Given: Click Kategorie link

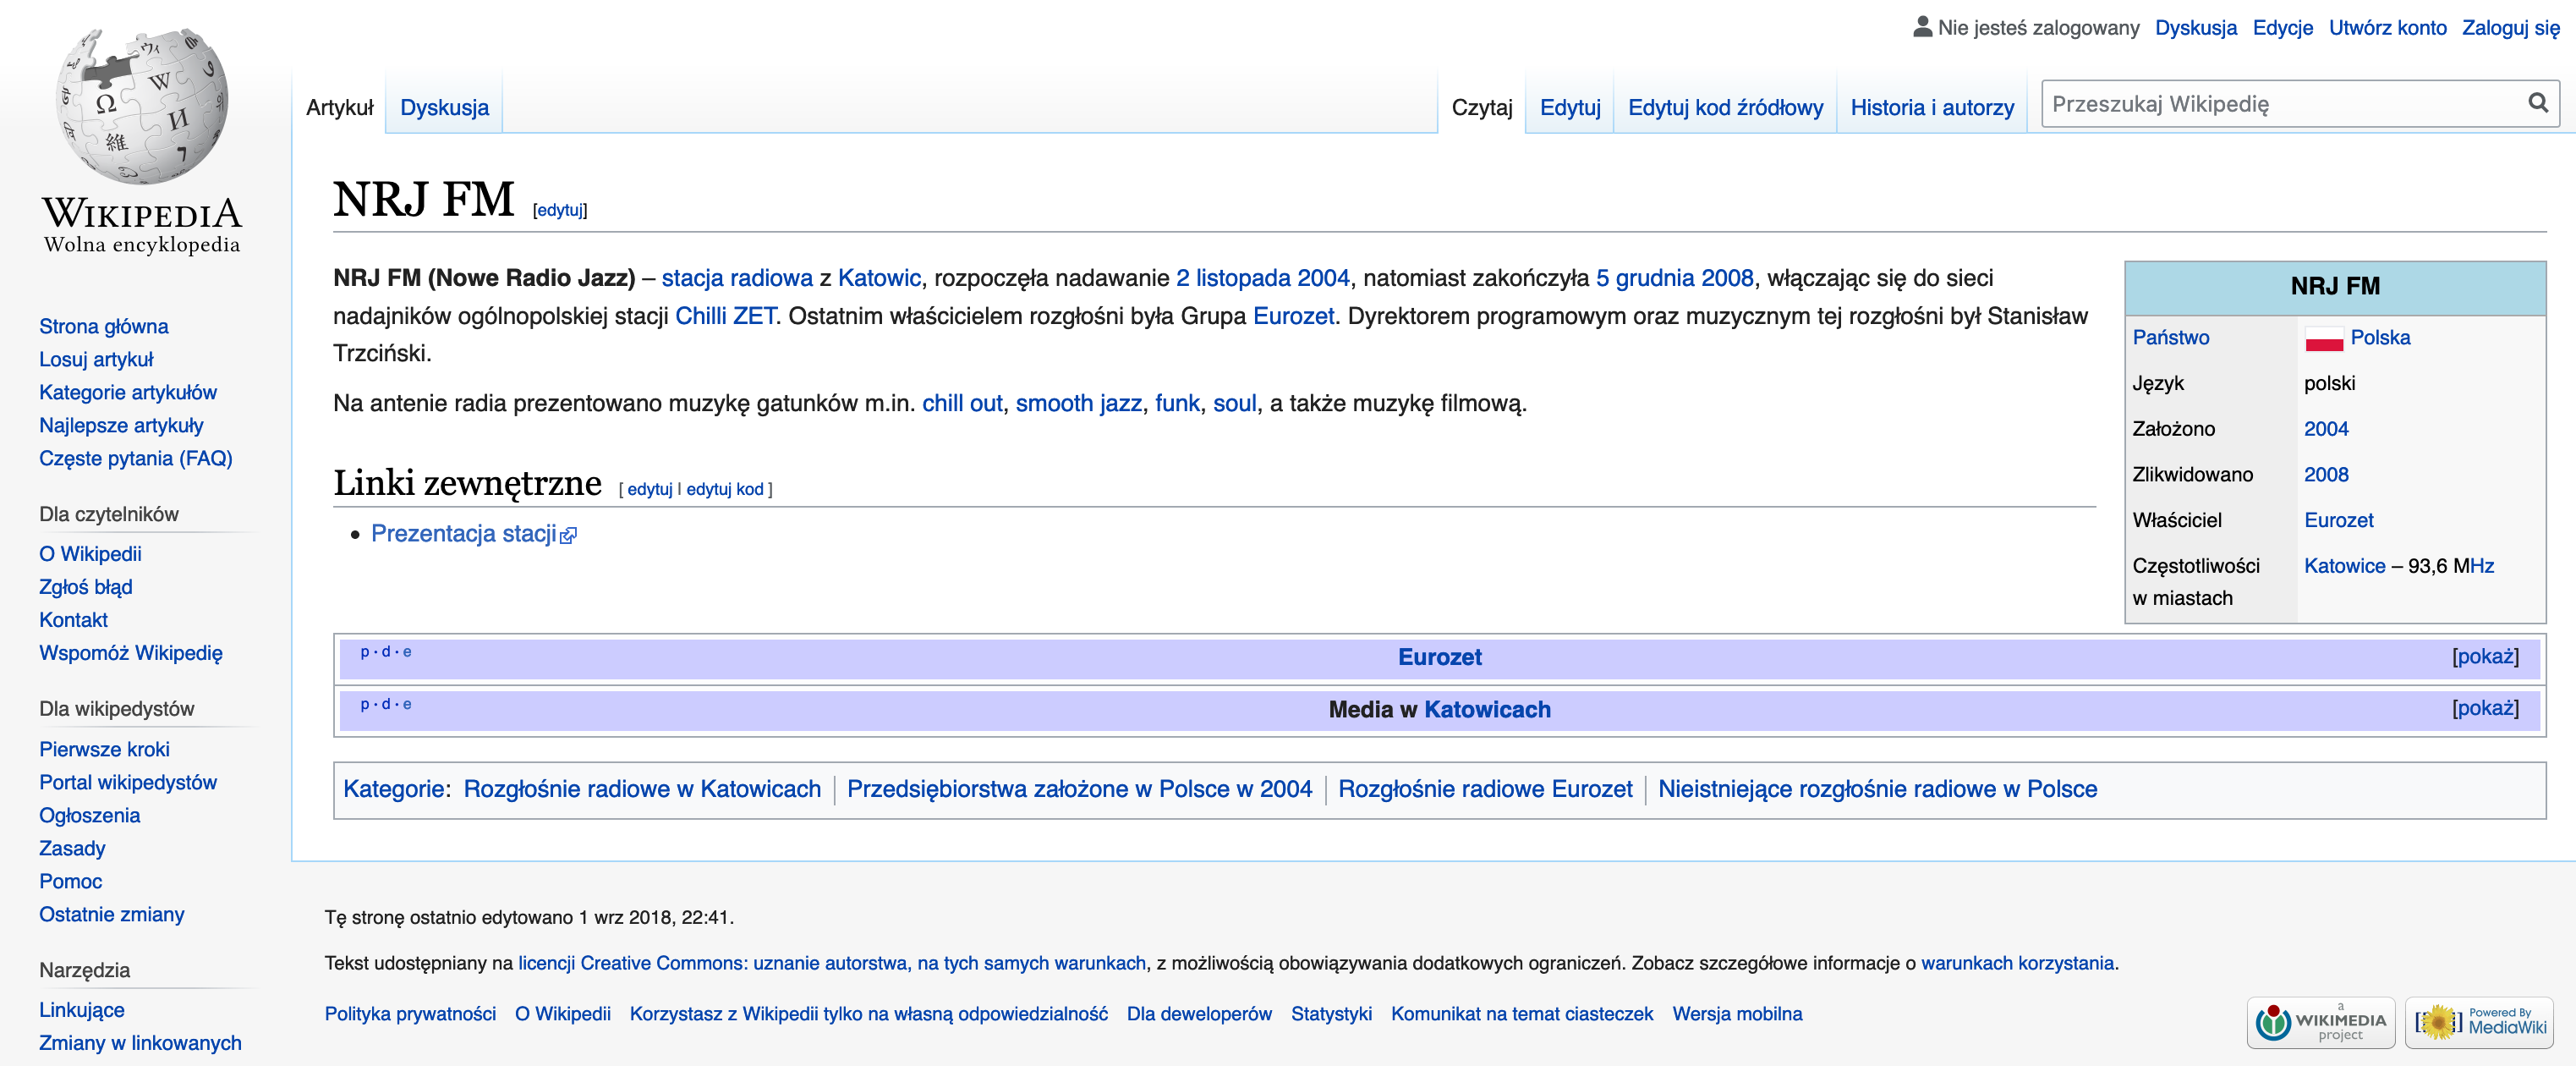Looking at the screenshot, I should click(393, 789).
